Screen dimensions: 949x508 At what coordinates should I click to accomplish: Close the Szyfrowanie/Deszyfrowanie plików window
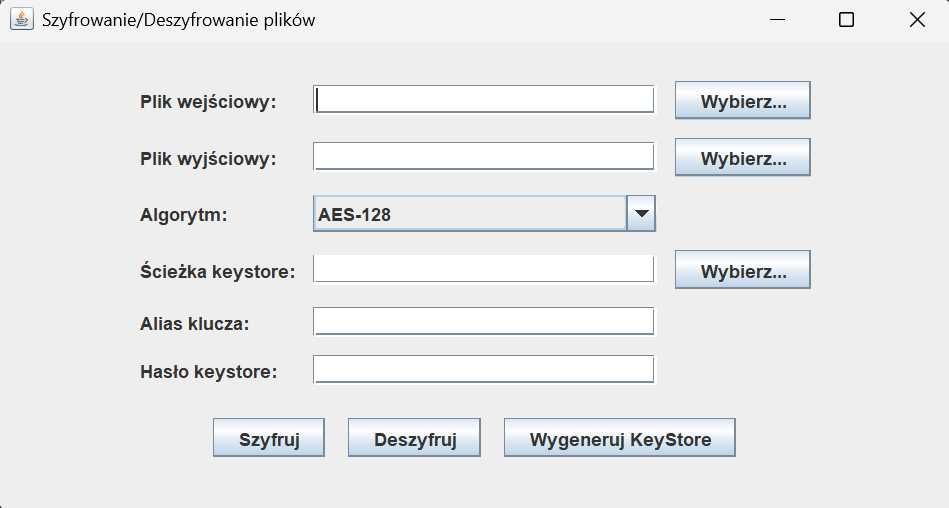[917, 20]
